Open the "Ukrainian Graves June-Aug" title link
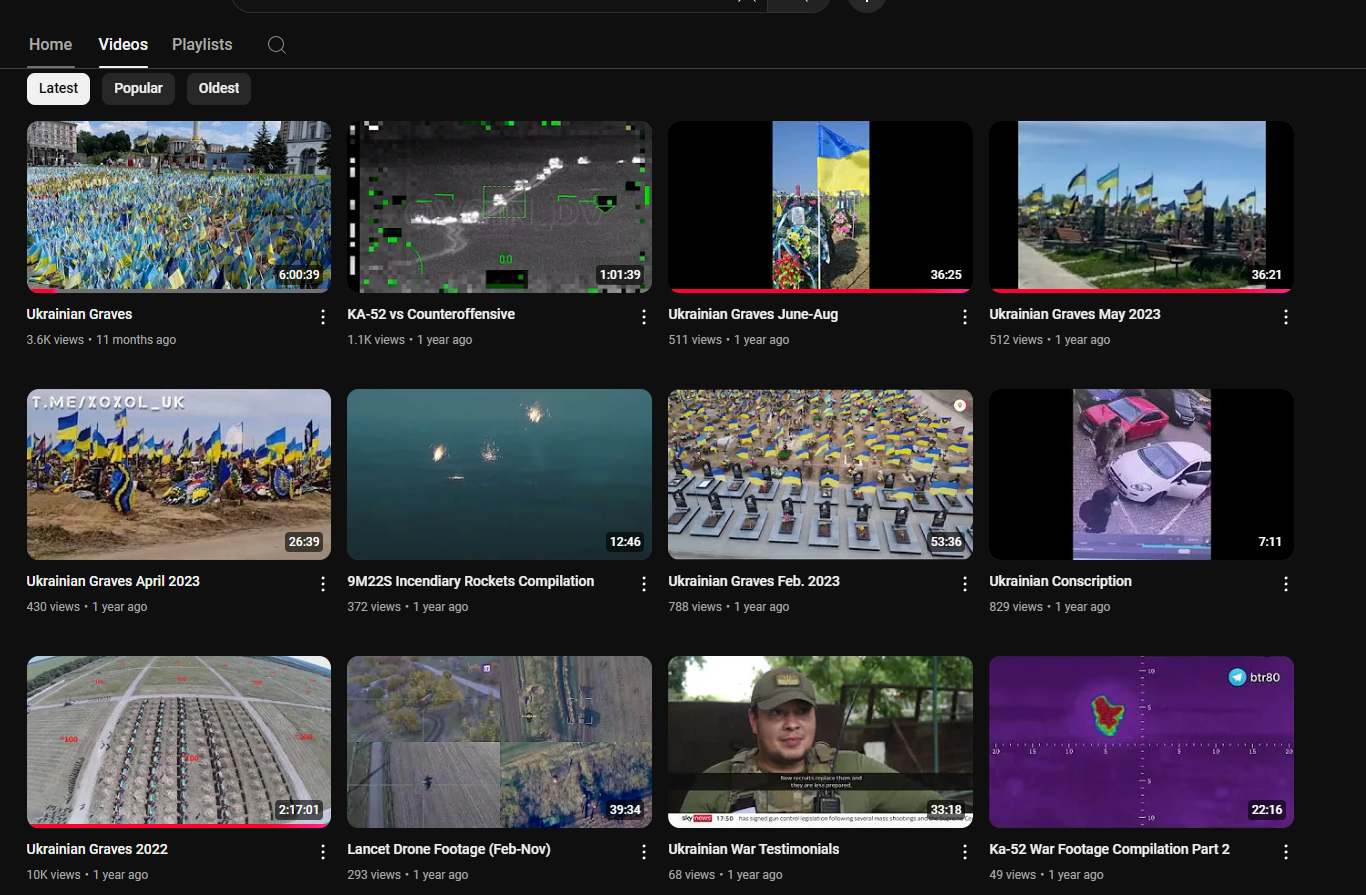 point(753,314)
